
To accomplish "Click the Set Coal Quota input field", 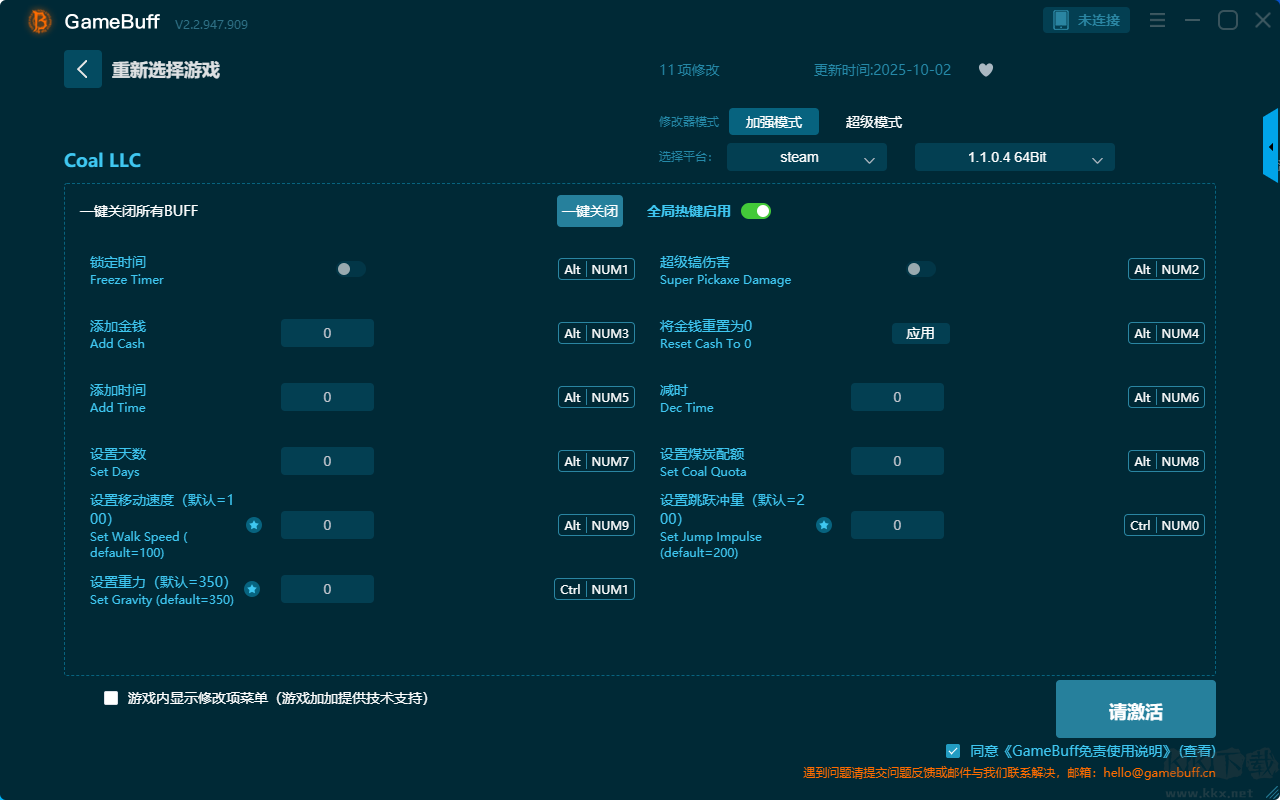I will tap(897, 461).
